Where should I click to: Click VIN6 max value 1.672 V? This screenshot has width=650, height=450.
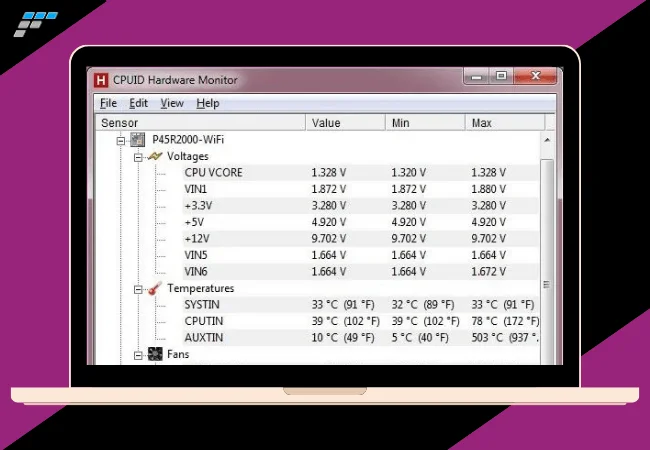pyautogui.click(x=488, y=272)
